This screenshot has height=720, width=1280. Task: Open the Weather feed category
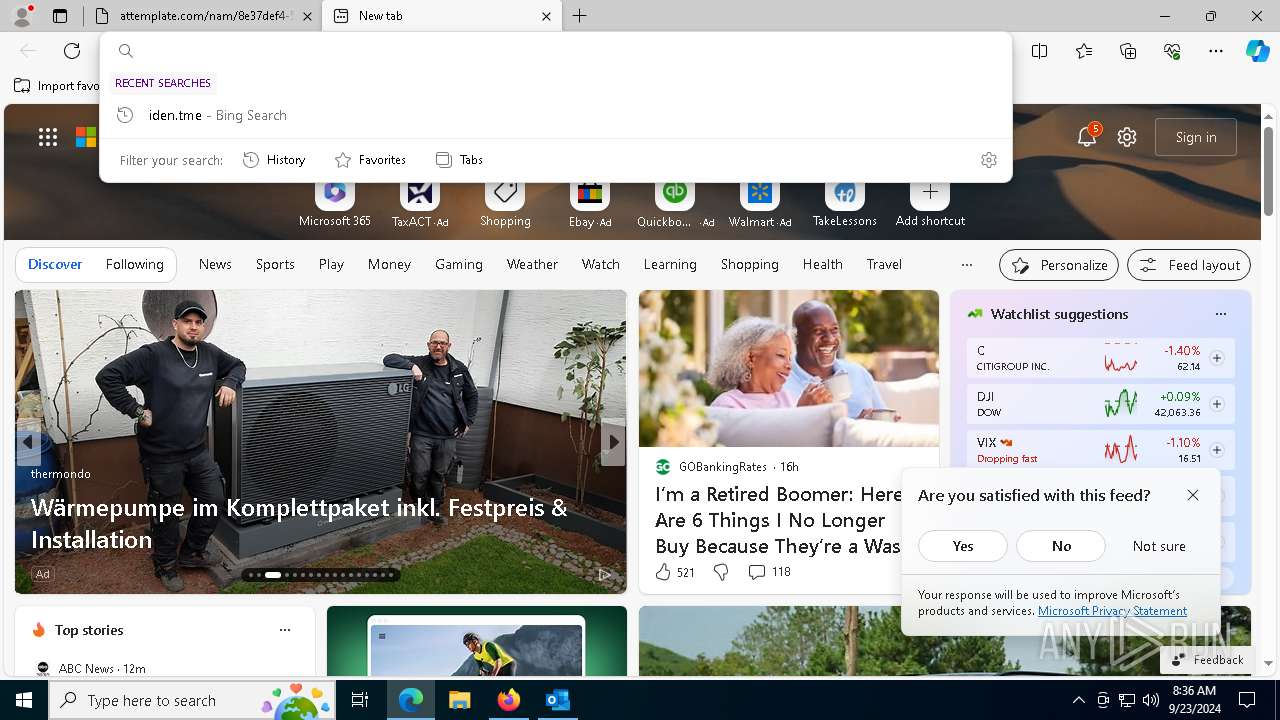tap(532, 264)
